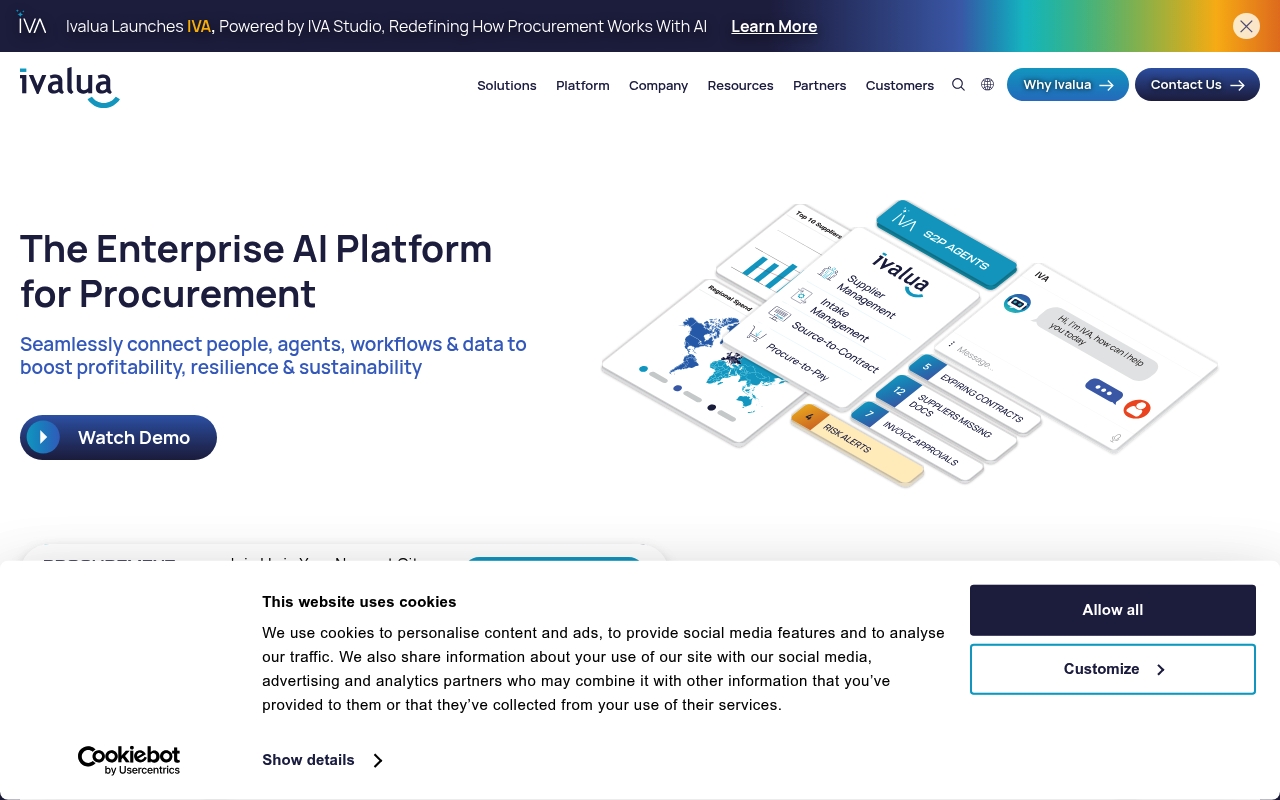Viewport: 1280px width, 800px height.
Task: Click the Why Ivalua button
Action: pos(1068,85)
